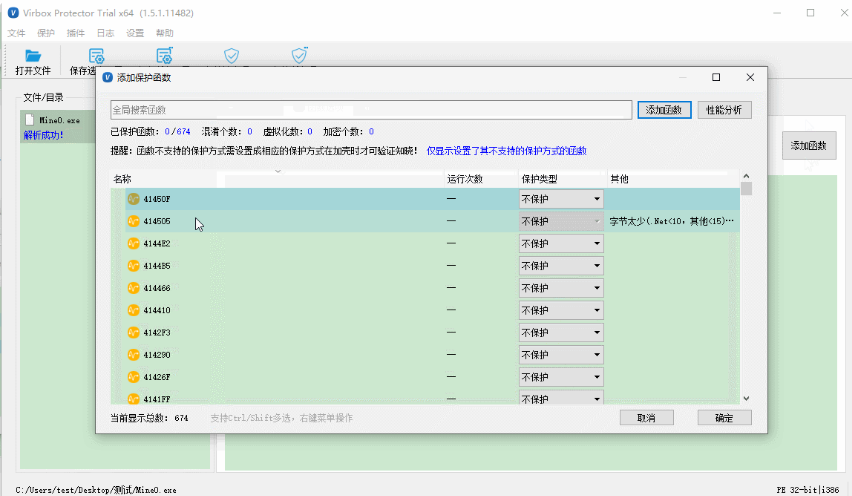Click the V logo in 添加保护函数 dialog title
The height and width of the screenshot is (496, 852).
(108, 77)
